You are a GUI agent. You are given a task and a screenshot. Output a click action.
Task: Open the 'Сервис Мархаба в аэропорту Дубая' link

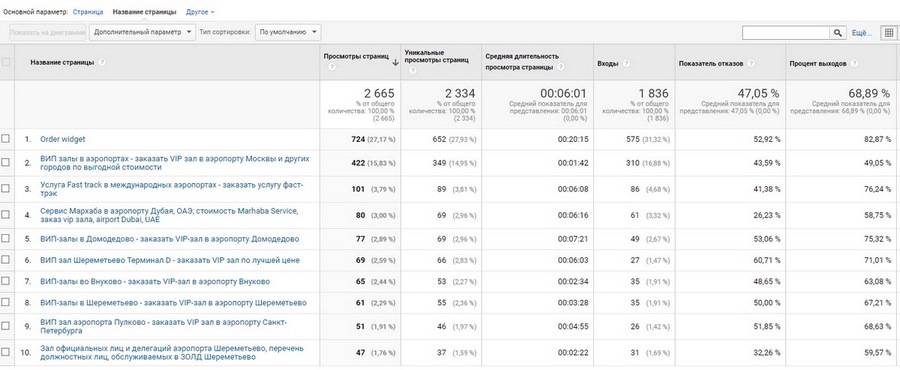point(169,215)
